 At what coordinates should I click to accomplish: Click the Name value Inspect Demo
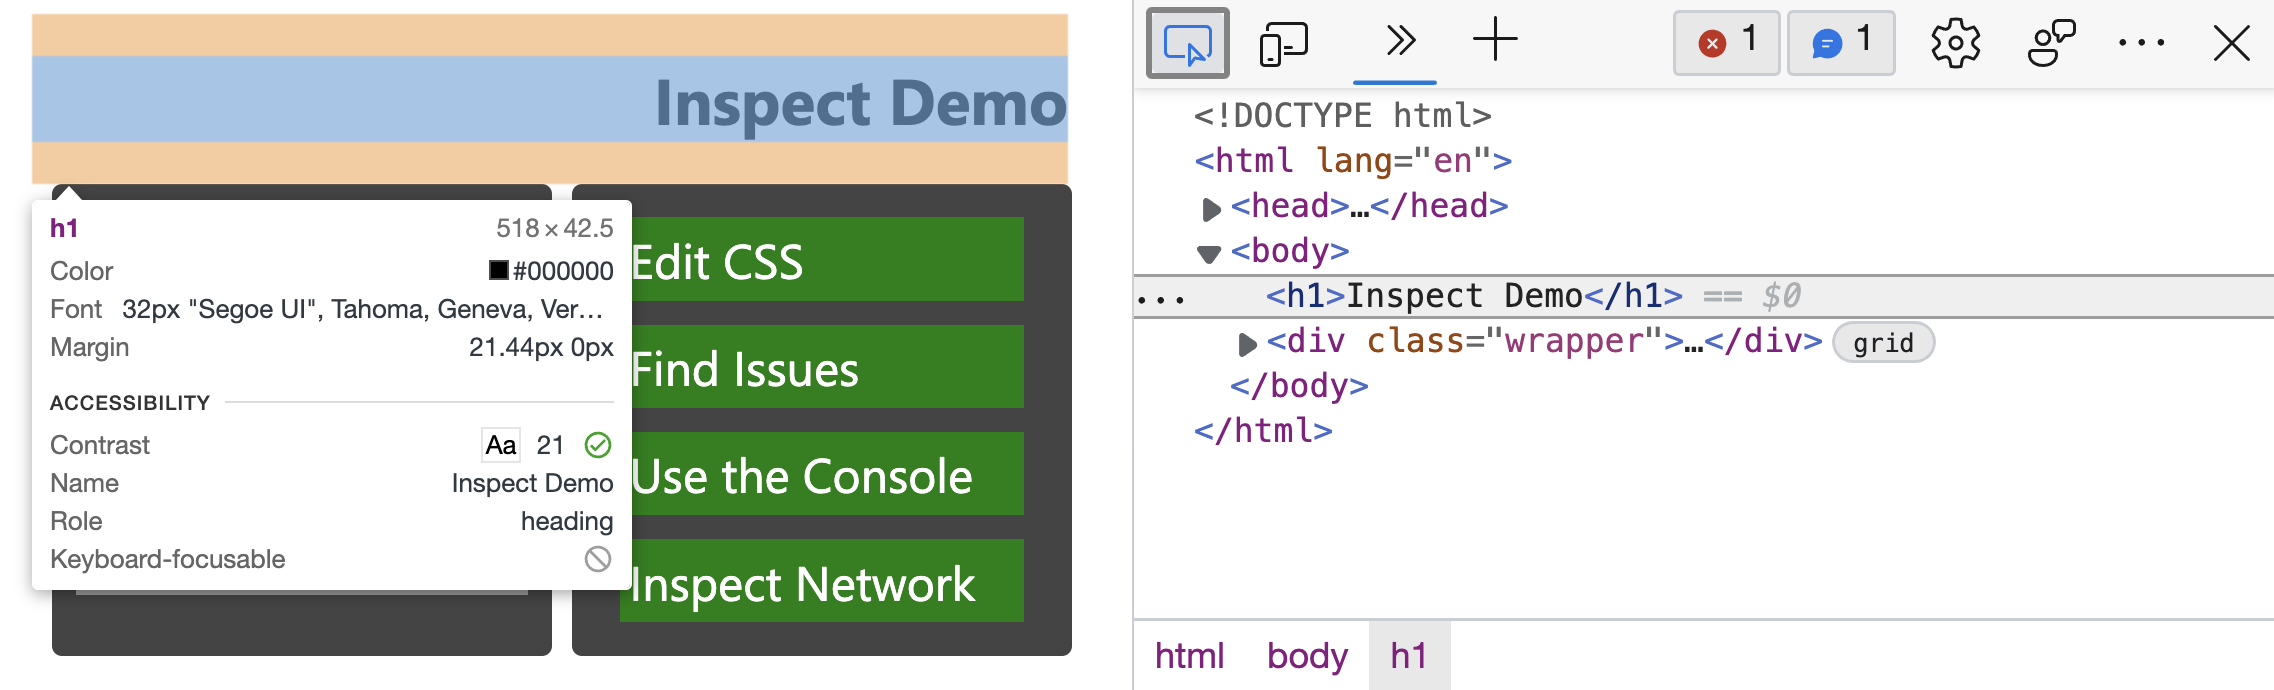coord(532,483)
